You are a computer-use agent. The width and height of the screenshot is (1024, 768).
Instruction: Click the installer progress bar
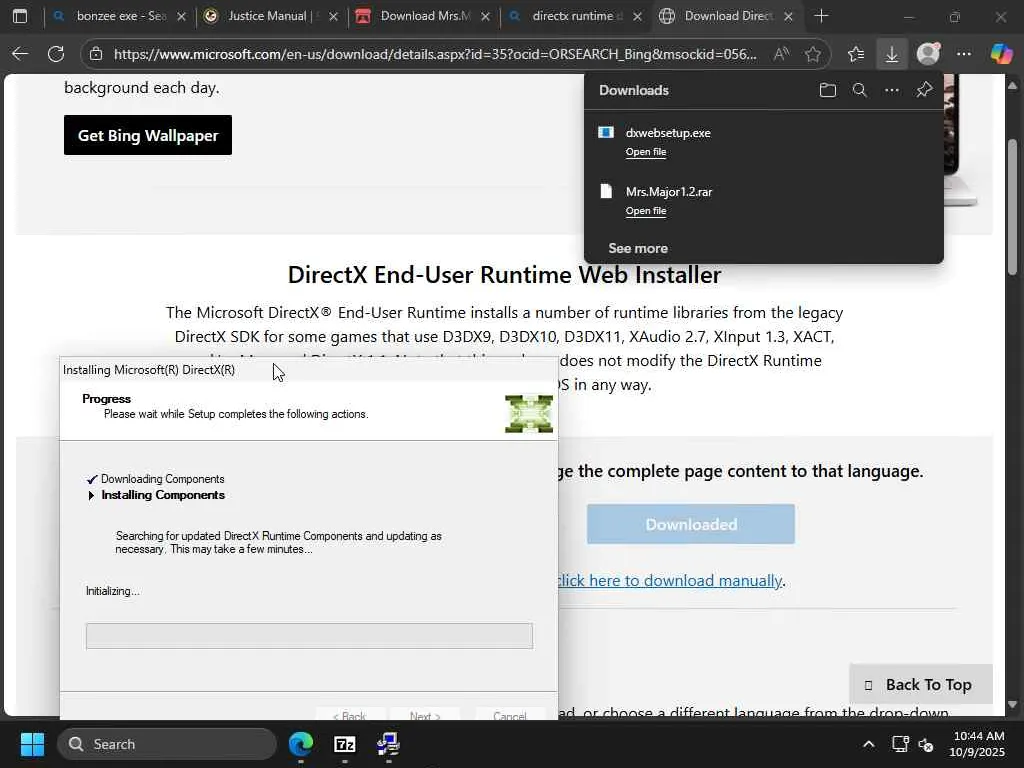pyautogui.click(x=310, y=635)
